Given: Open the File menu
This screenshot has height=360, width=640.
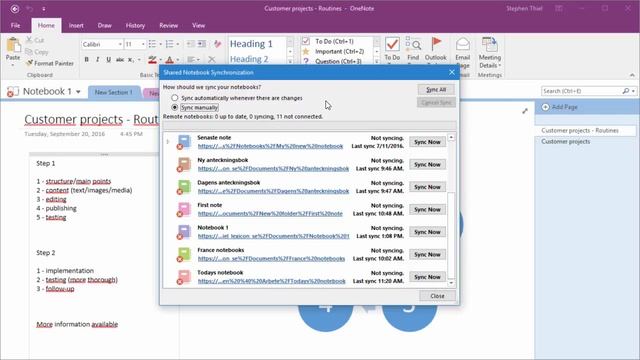Looking at the screenshot, I should click(16, 25).
